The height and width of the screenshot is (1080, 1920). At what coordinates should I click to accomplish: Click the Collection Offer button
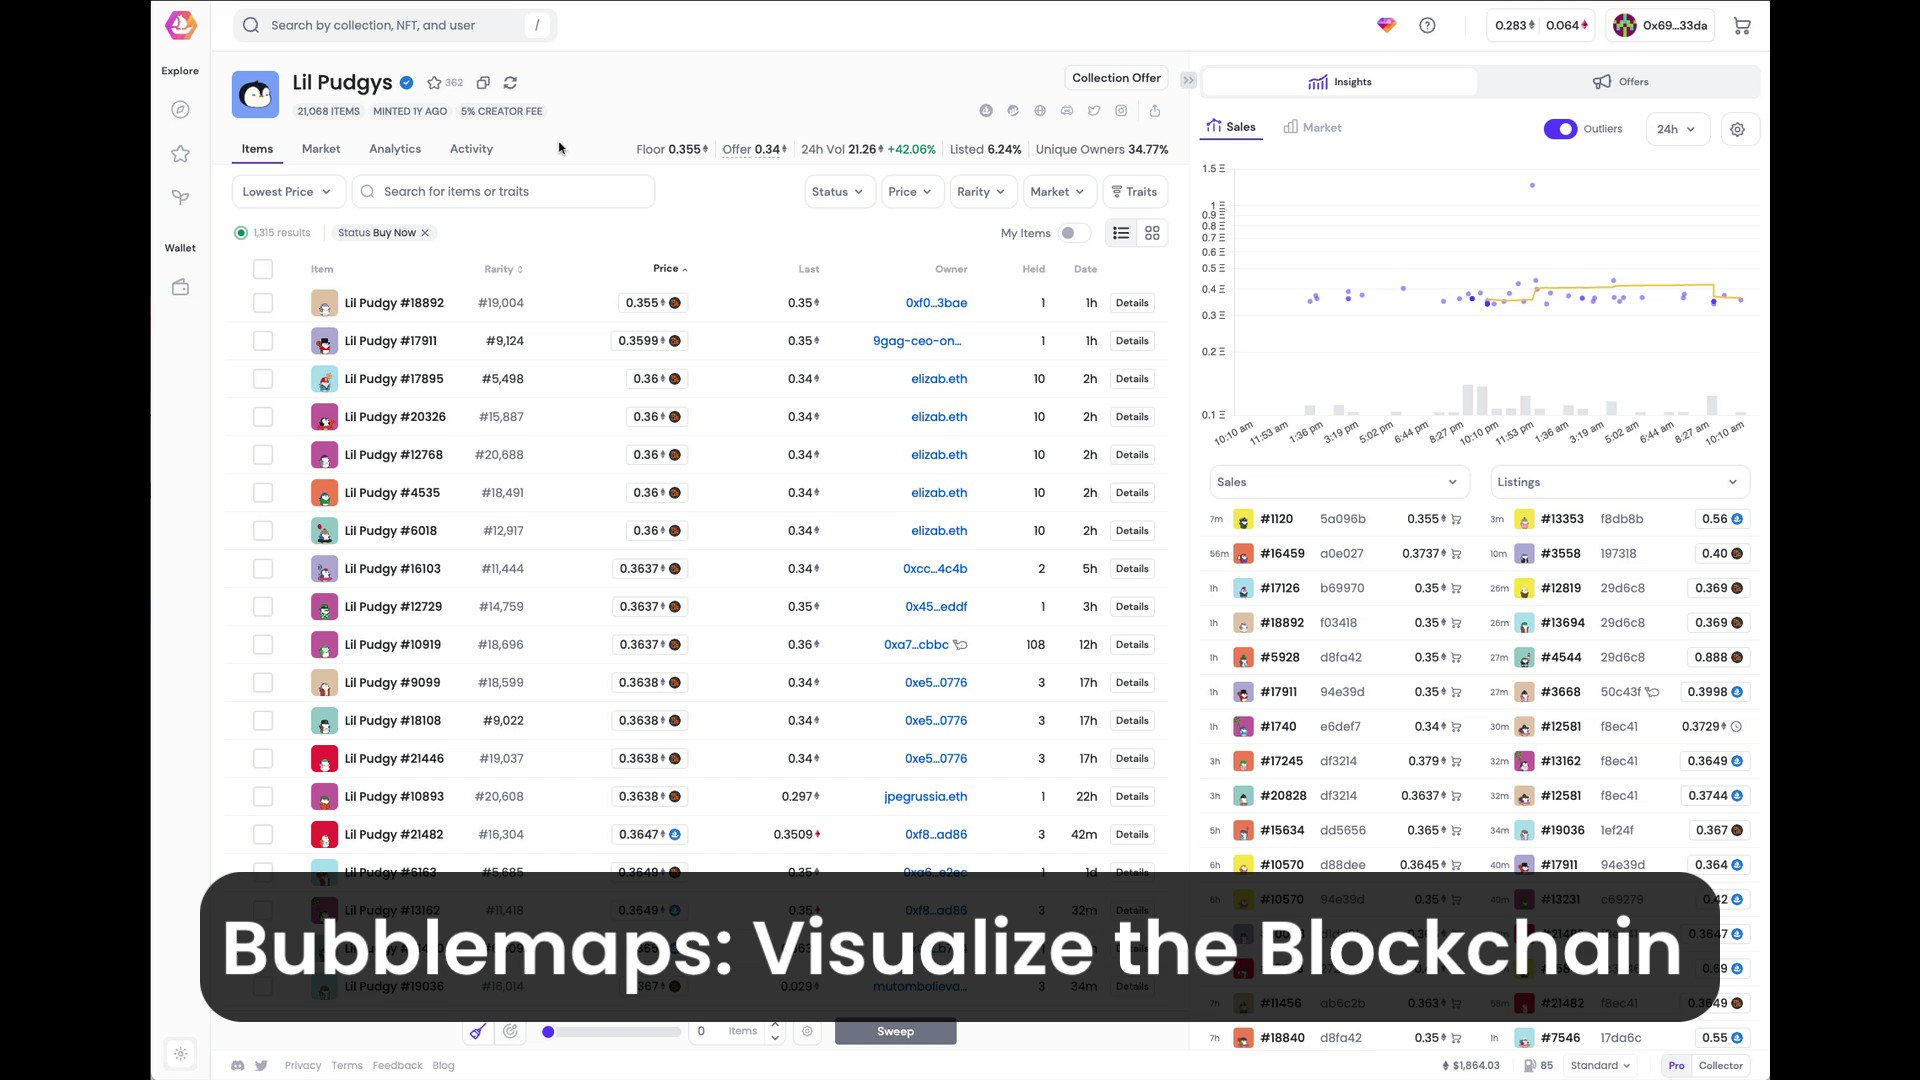coord(1115,77)
